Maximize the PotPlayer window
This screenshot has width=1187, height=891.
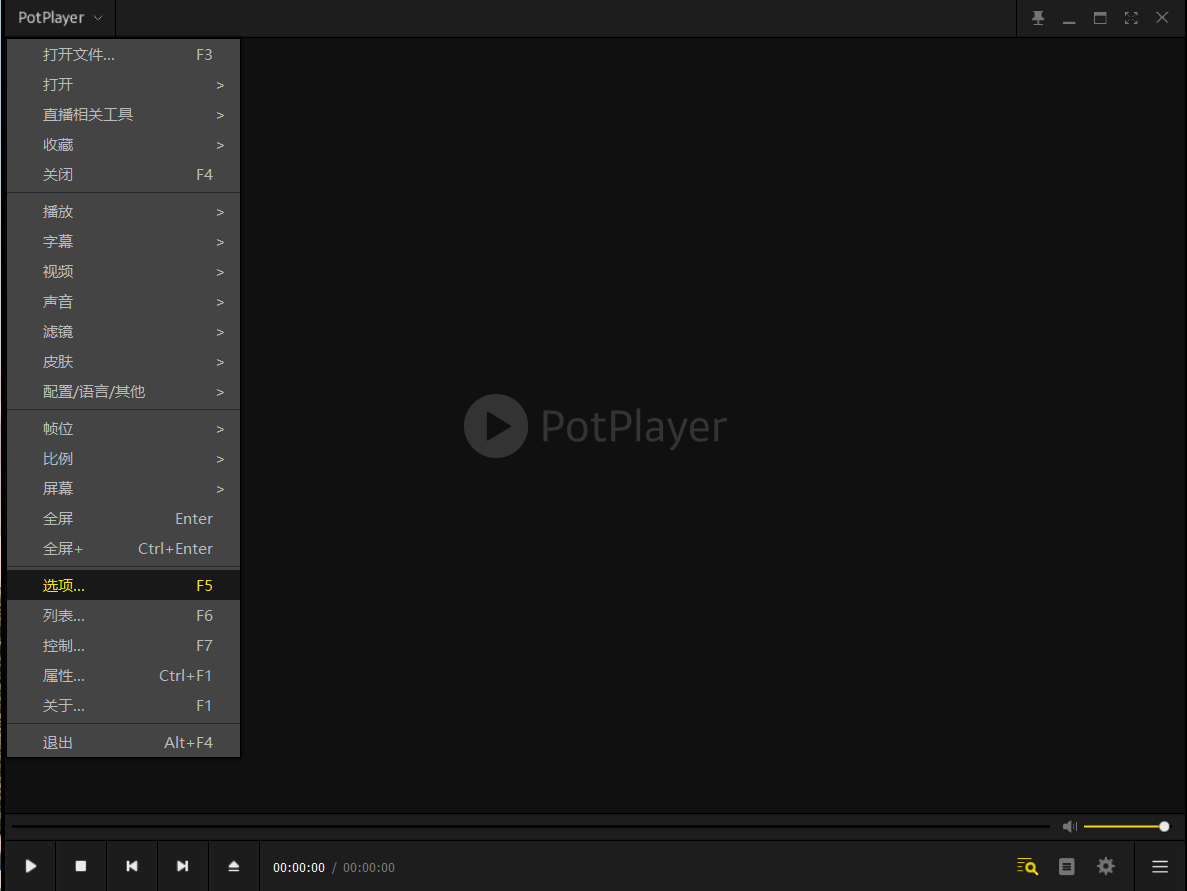point(1100,18)
